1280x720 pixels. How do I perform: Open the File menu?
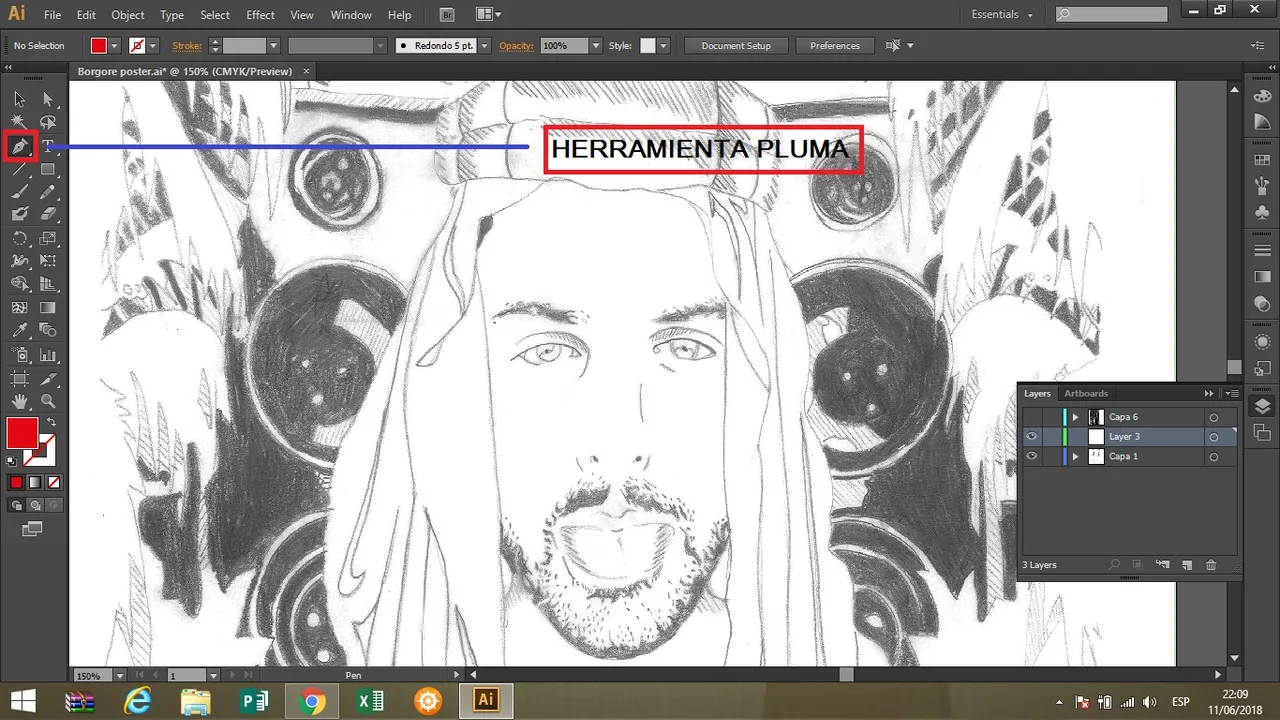point(52,15)
